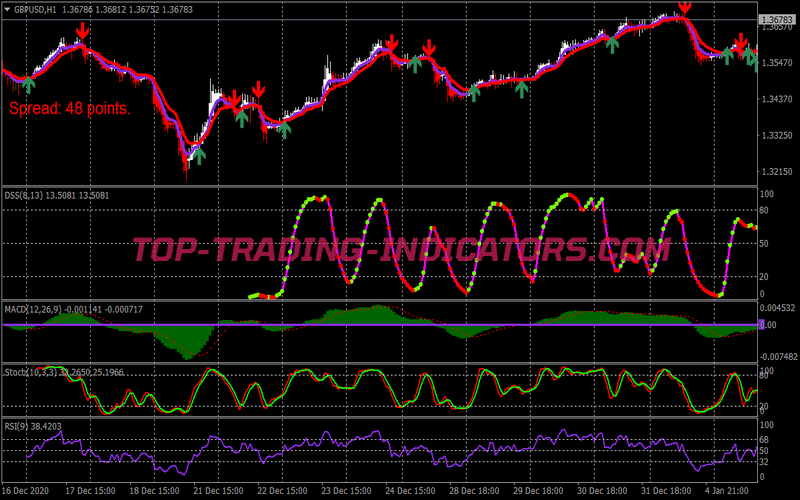Screen dimensions: 800x500
Task: Click the purple MACD zero-level marker
Action: tap(761, 324)
